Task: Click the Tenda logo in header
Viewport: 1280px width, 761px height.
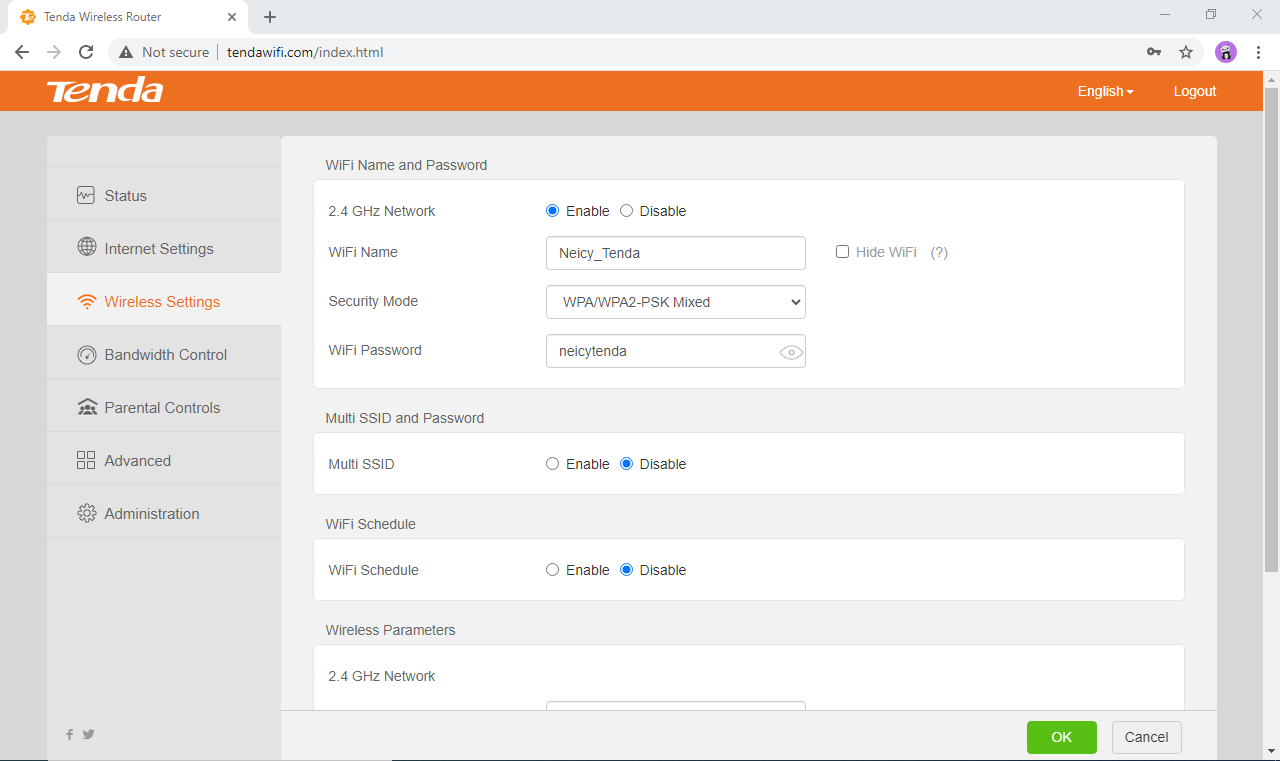Action: 105,91
